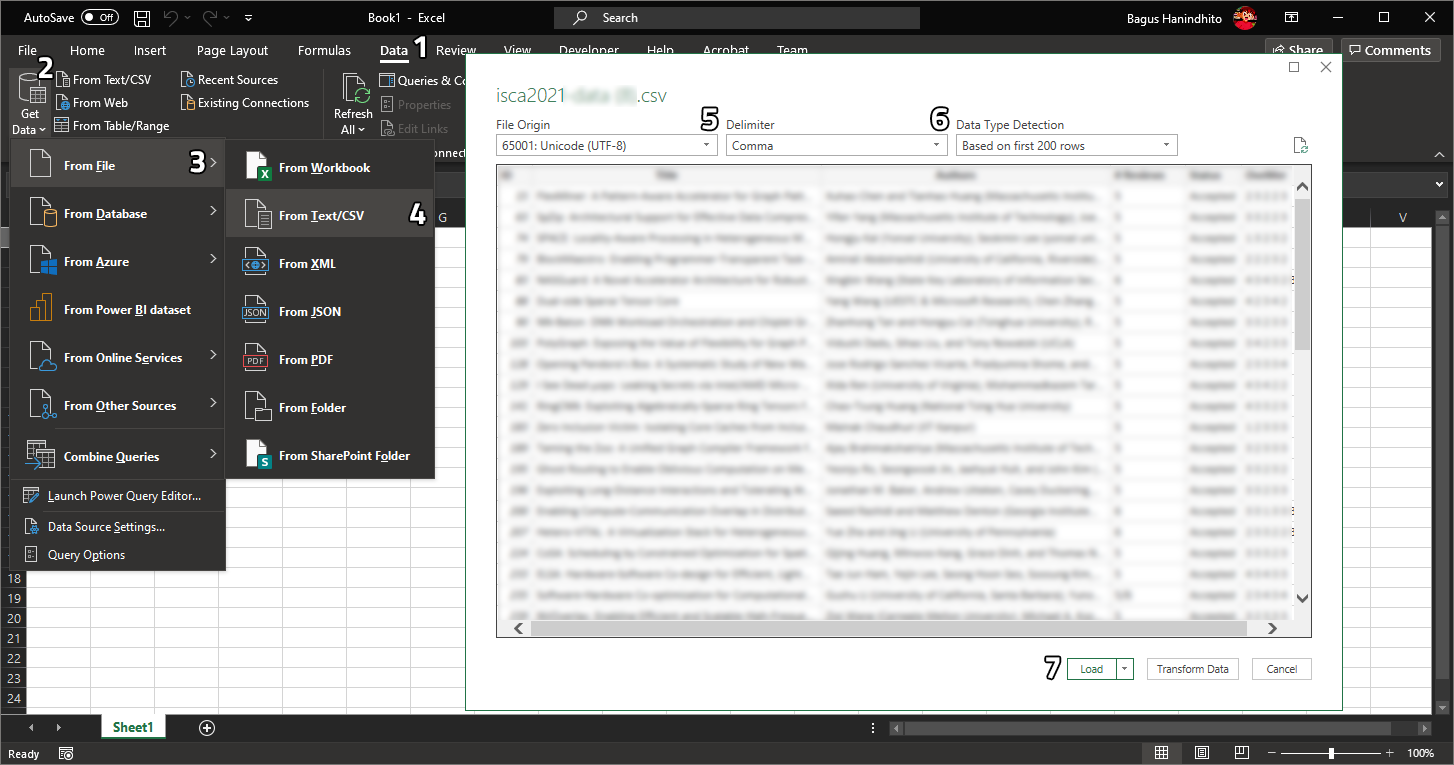Screen dimensions: 1454x765
Task: Click the Search box in title bar
Action: 736,18
